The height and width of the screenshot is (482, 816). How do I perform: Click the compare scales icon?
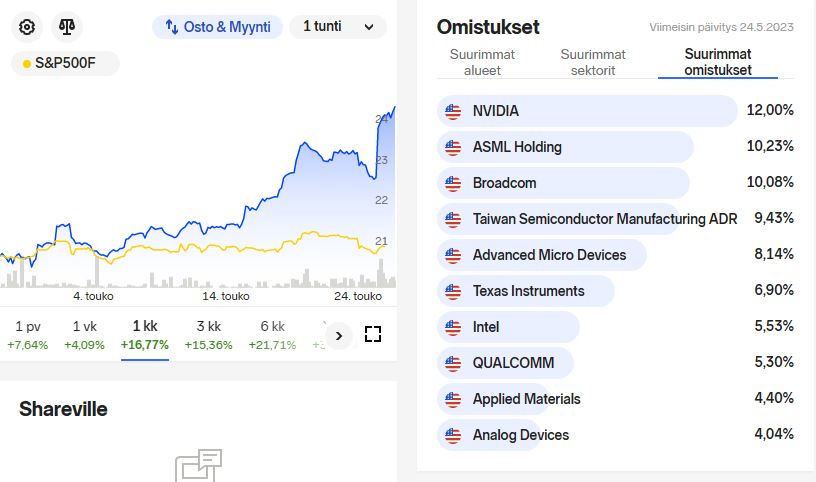point(67,27)
